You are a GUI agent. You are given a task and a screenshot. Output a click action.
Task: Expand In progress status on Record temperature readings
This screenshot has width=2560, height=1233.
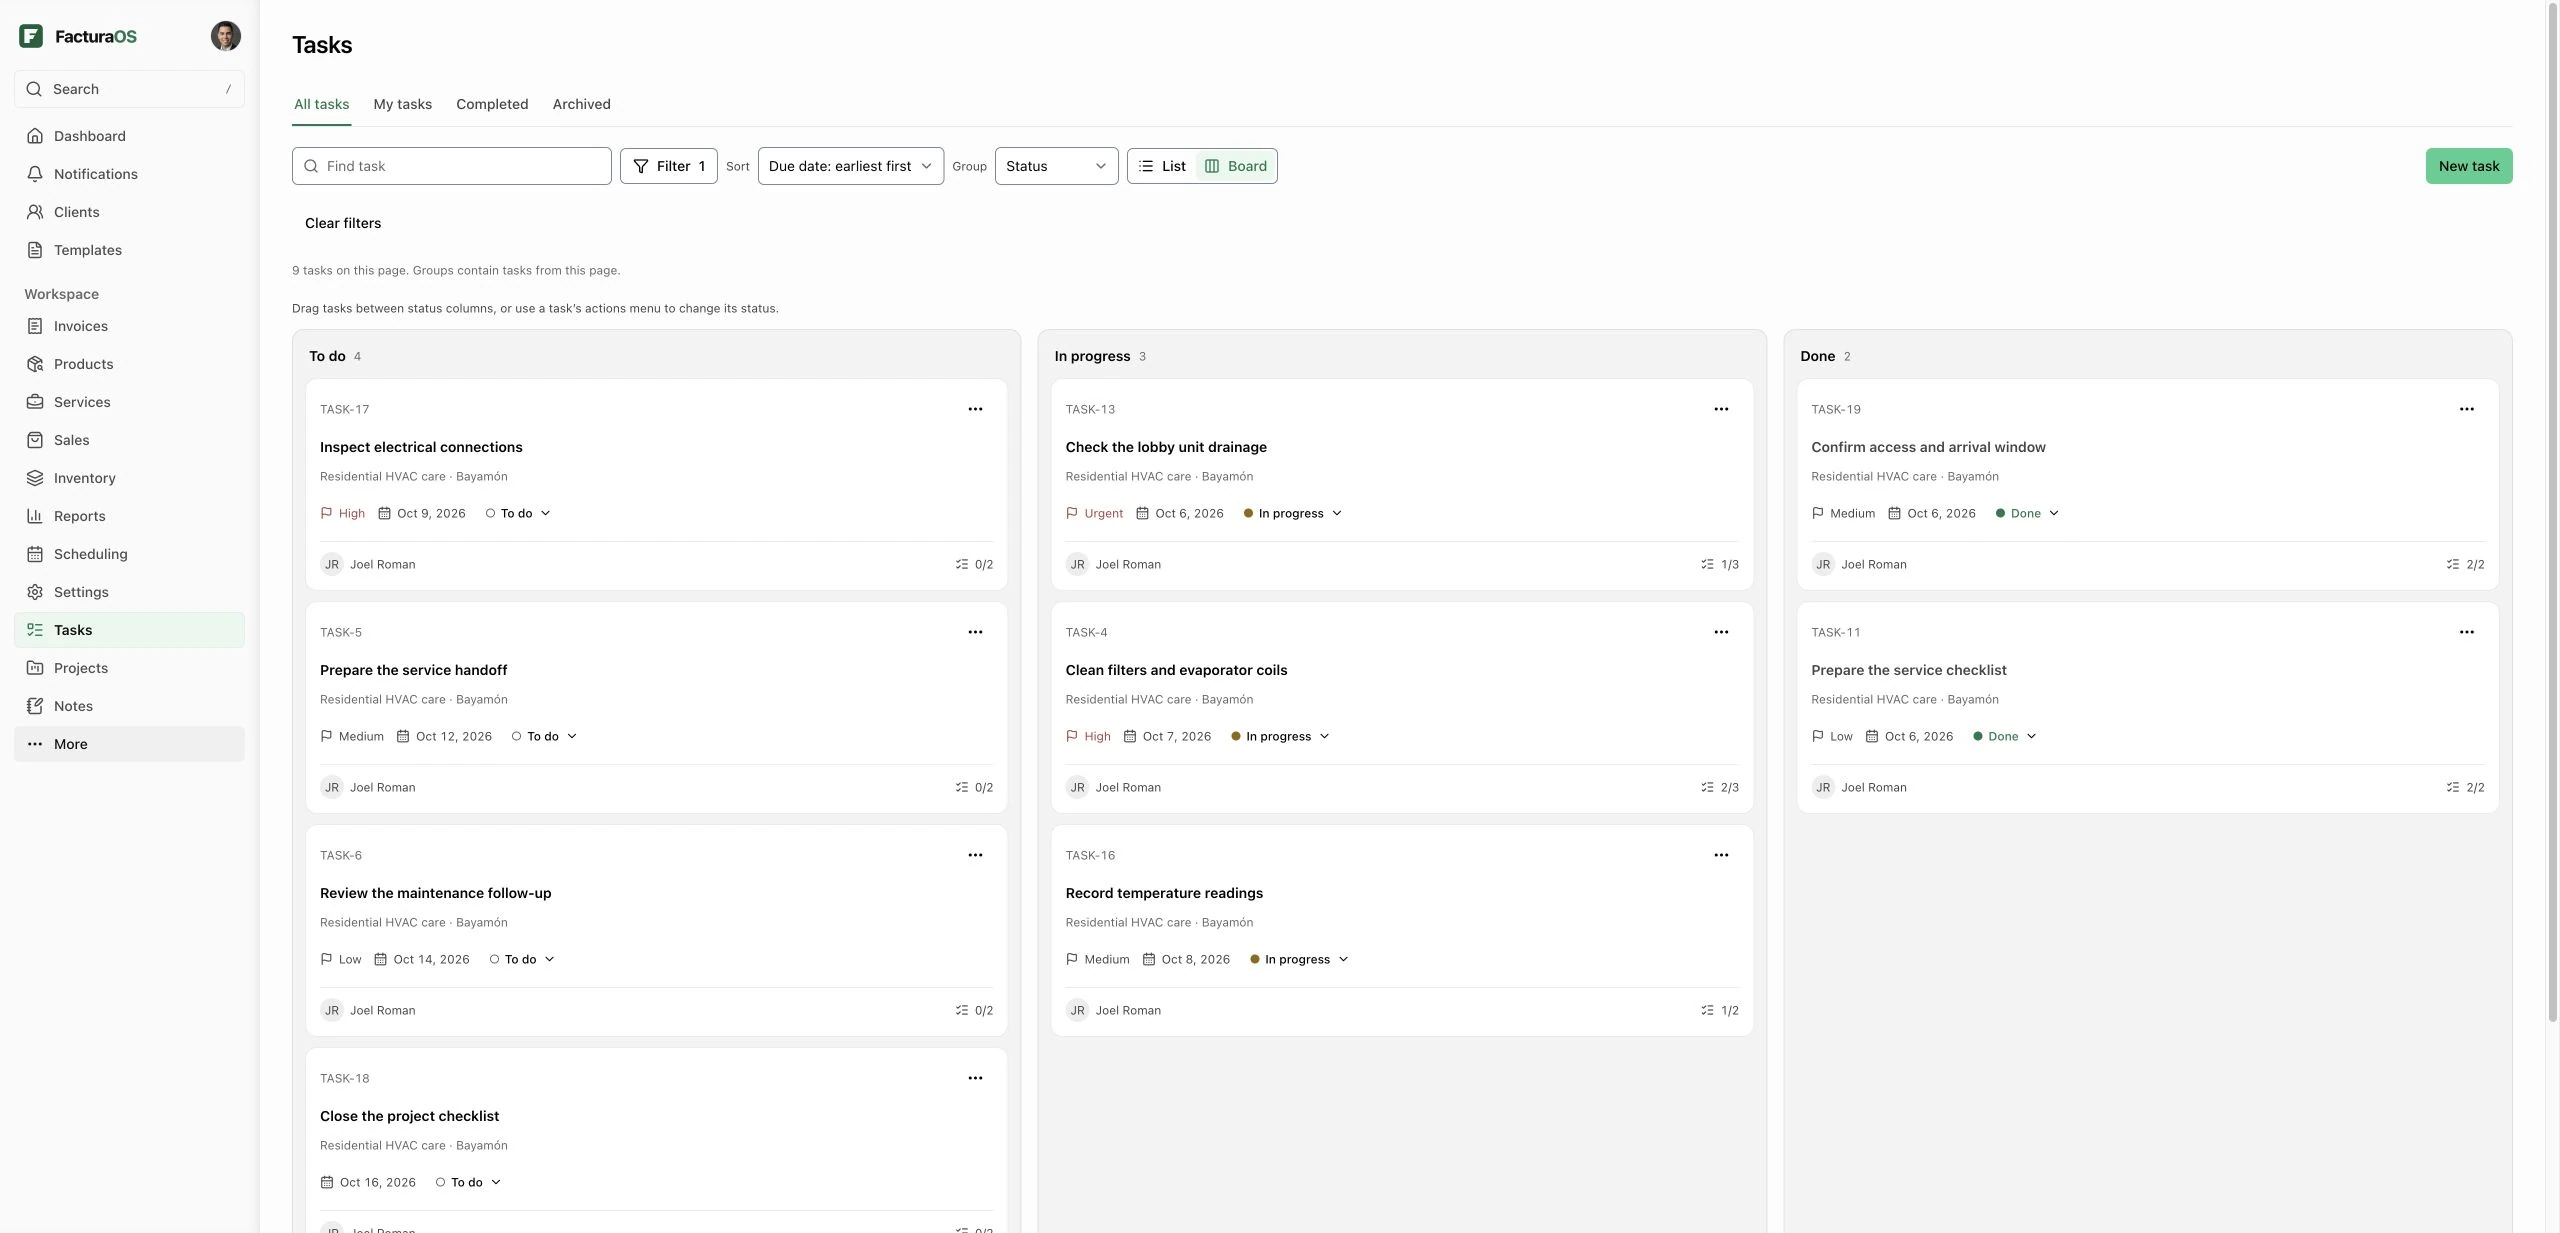tap(1299, 959)
